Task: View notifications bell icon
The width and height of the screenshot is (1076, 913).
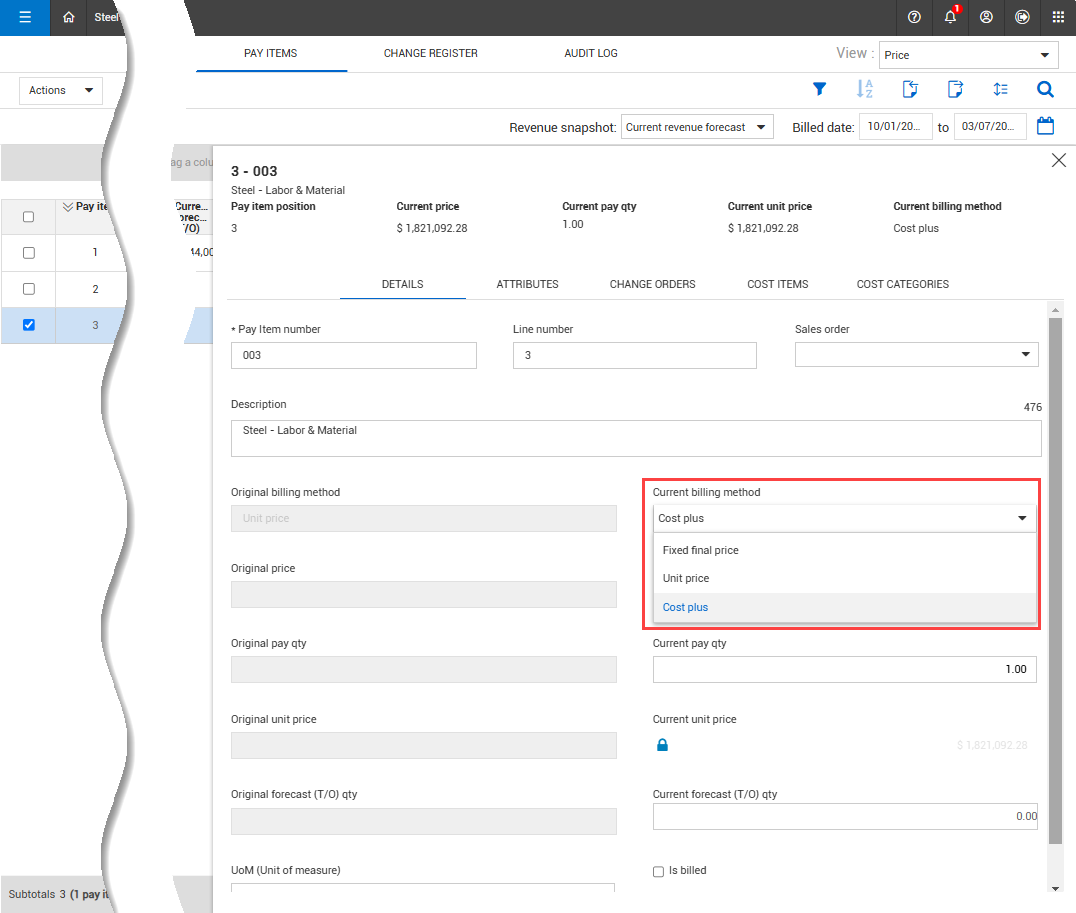Action: [950, 17]
